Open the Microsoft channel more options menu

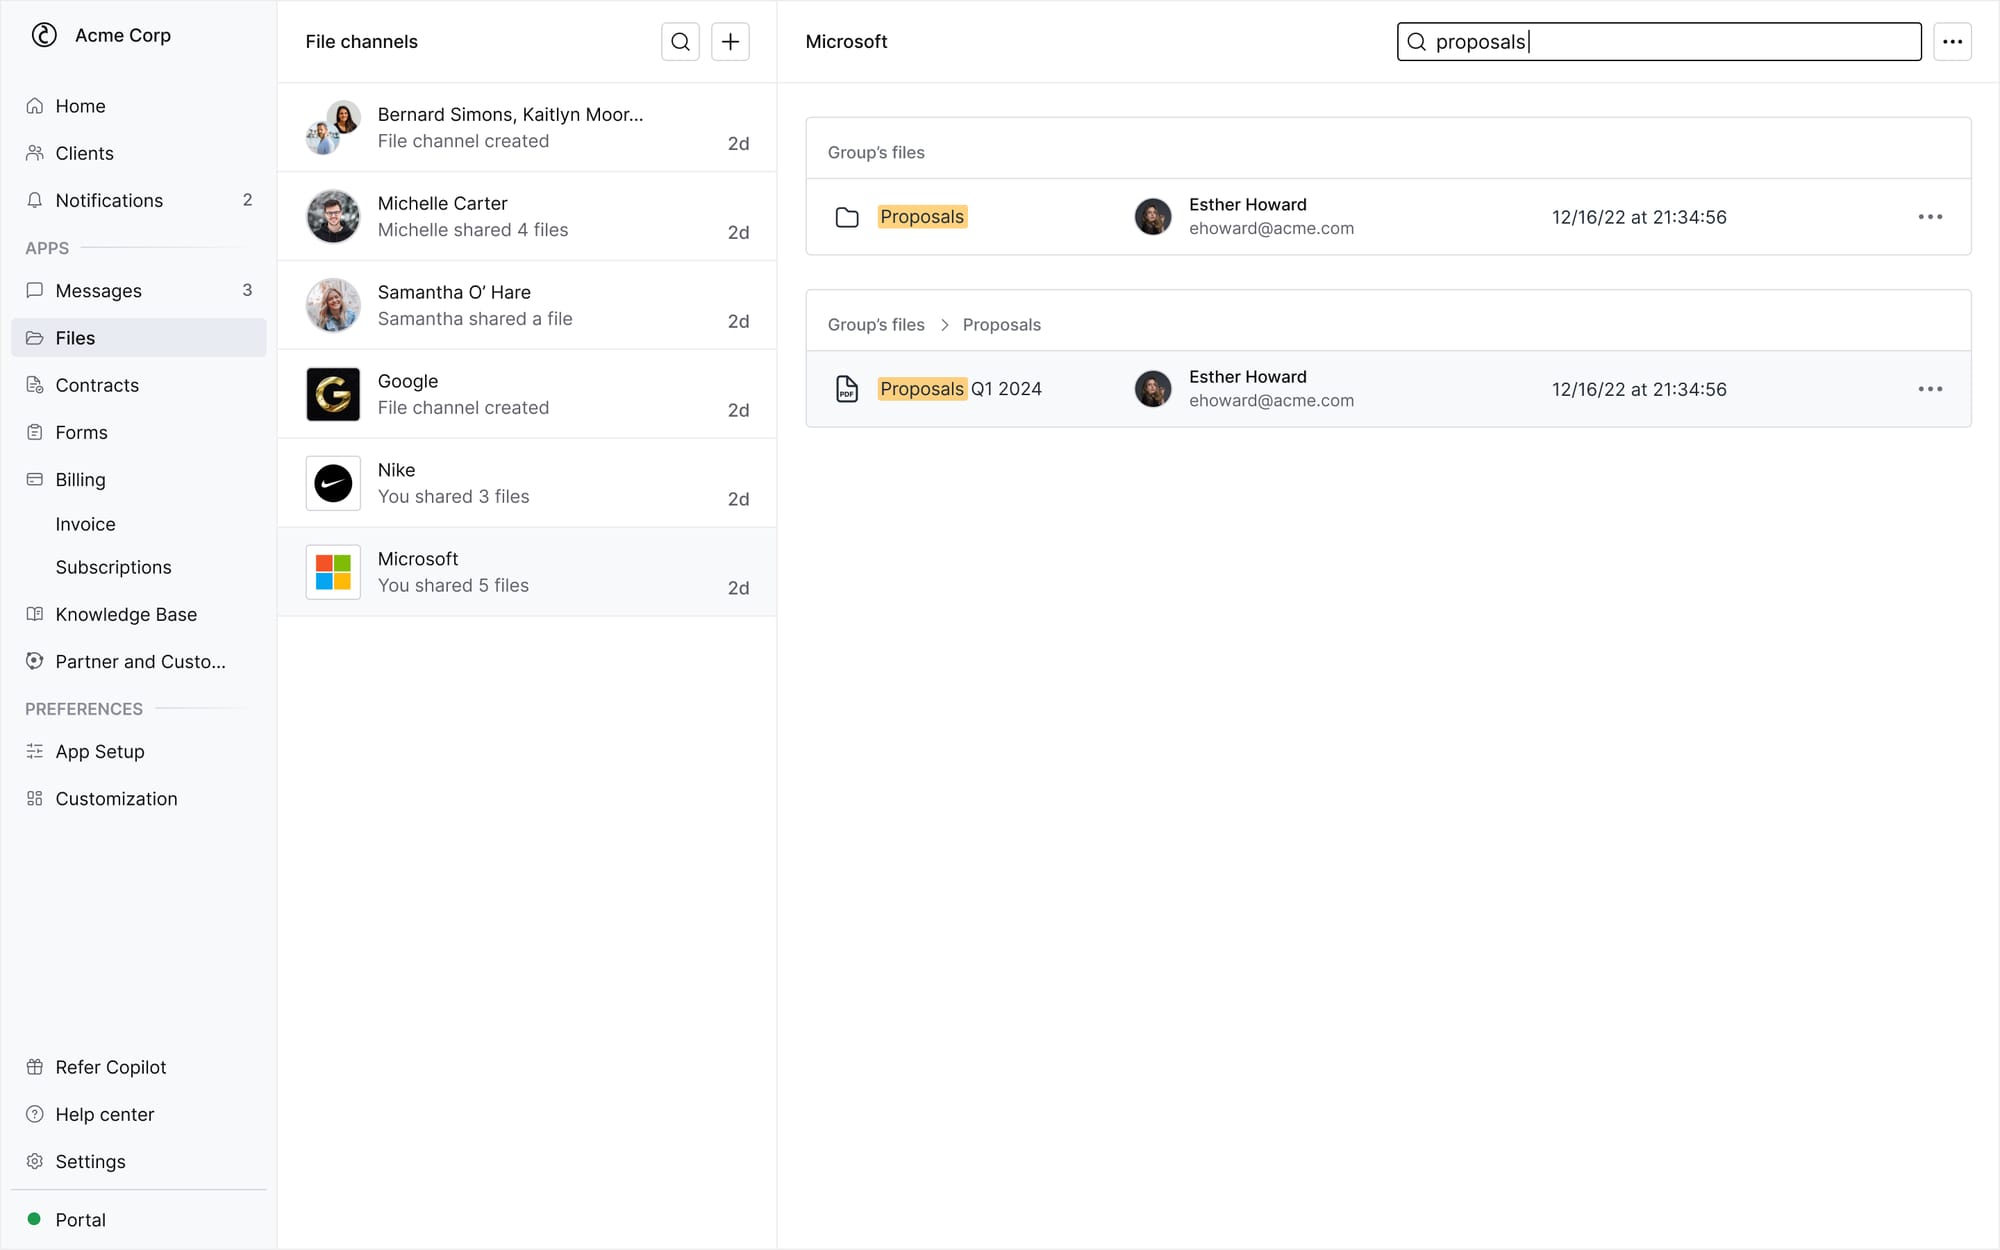pyautogui.click(x=1951, y=42)
